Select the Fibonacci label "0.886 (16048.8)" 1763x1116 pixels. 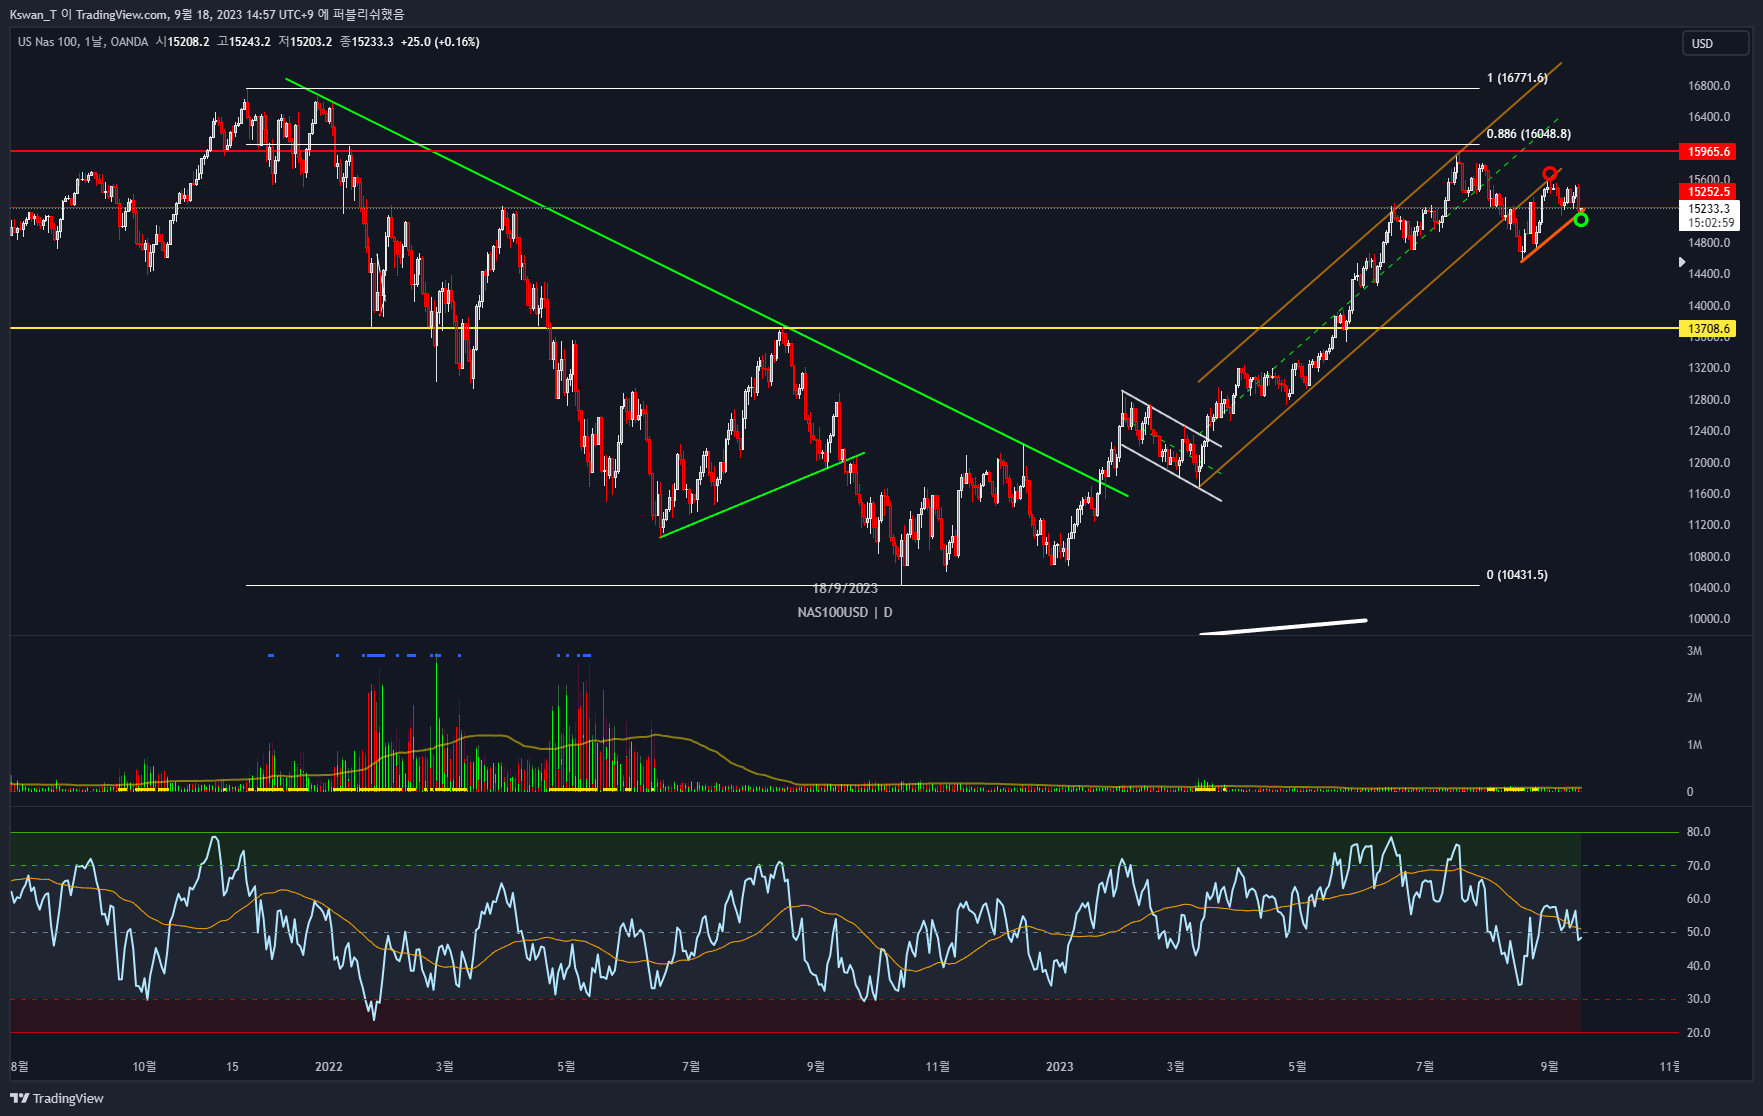click(x=1528, y=134)
